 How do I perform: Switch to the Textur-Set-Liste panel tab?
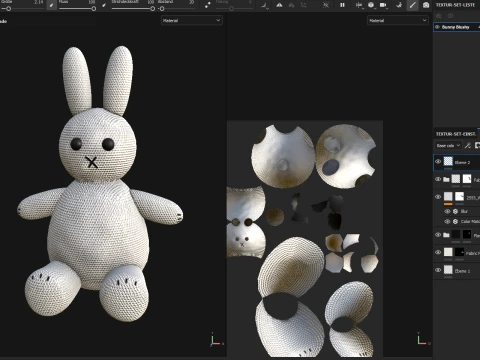click(455, 5)
